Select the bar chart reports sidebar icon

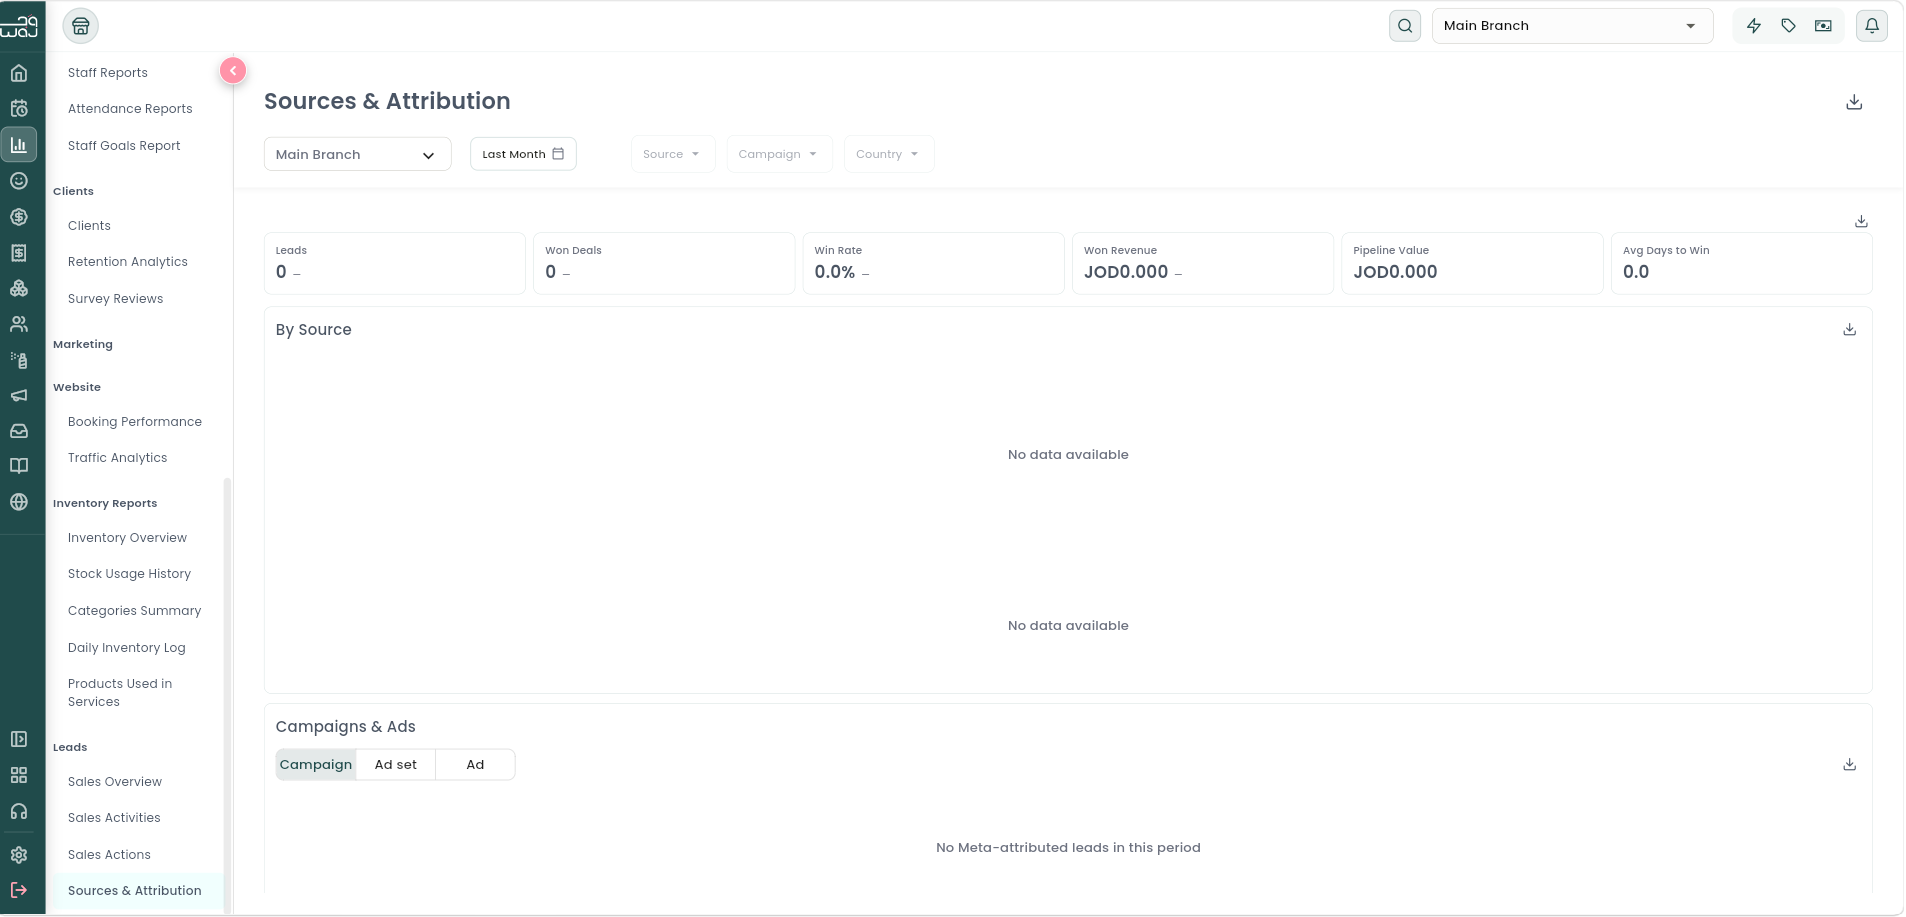[19, 145]
